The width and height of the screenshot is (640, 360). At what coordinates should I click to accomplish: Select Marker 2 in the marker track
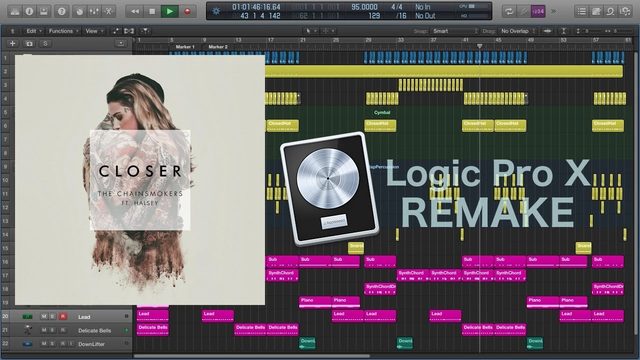click(218, 47)
